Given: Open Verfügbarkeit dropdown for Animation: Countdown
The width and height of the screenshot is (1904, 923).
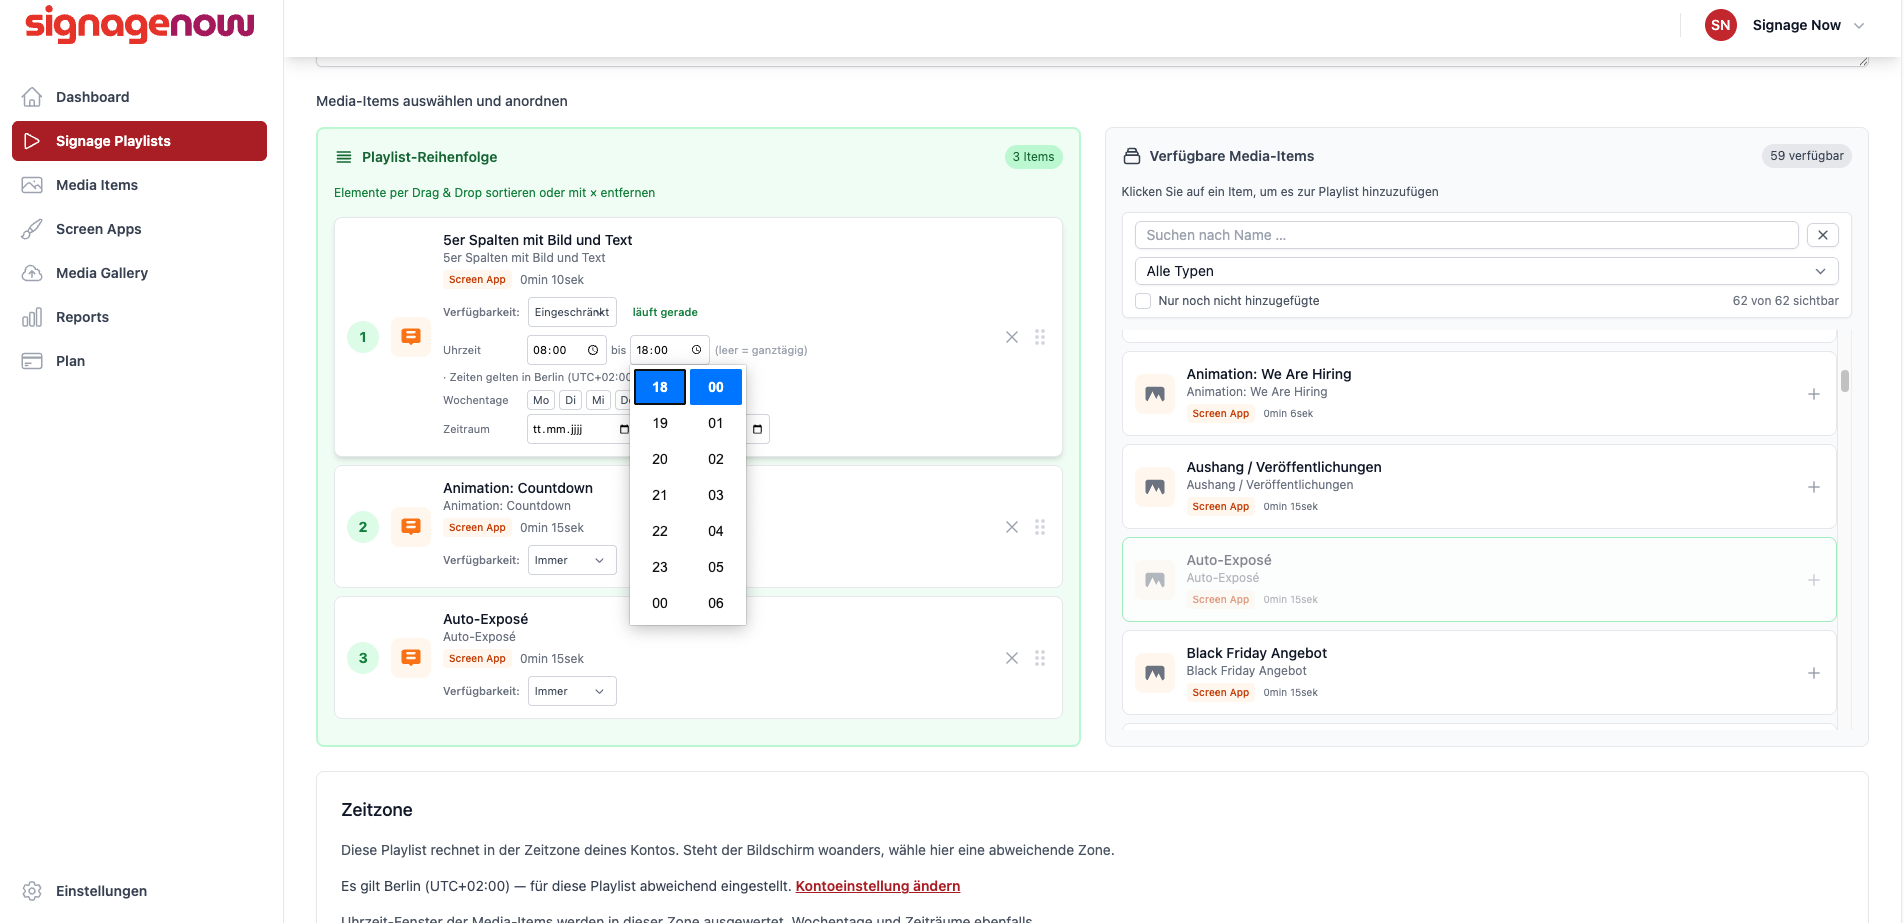Looking at the screenshot, I should pyautogui.click(x=572, y=560).
